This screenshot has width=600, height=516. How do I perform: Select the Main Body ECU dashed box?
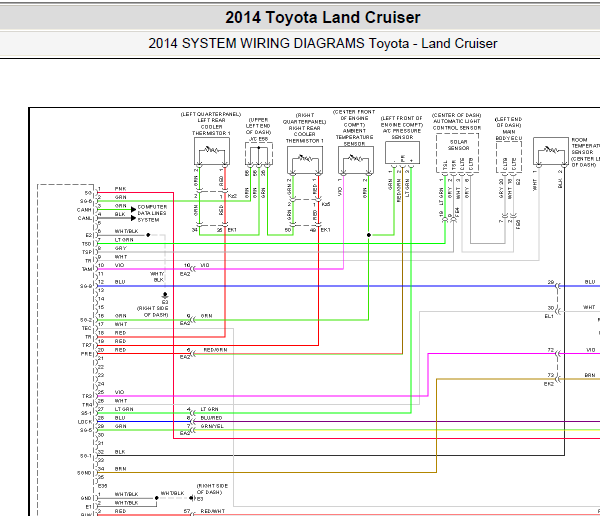pos(509,157)
